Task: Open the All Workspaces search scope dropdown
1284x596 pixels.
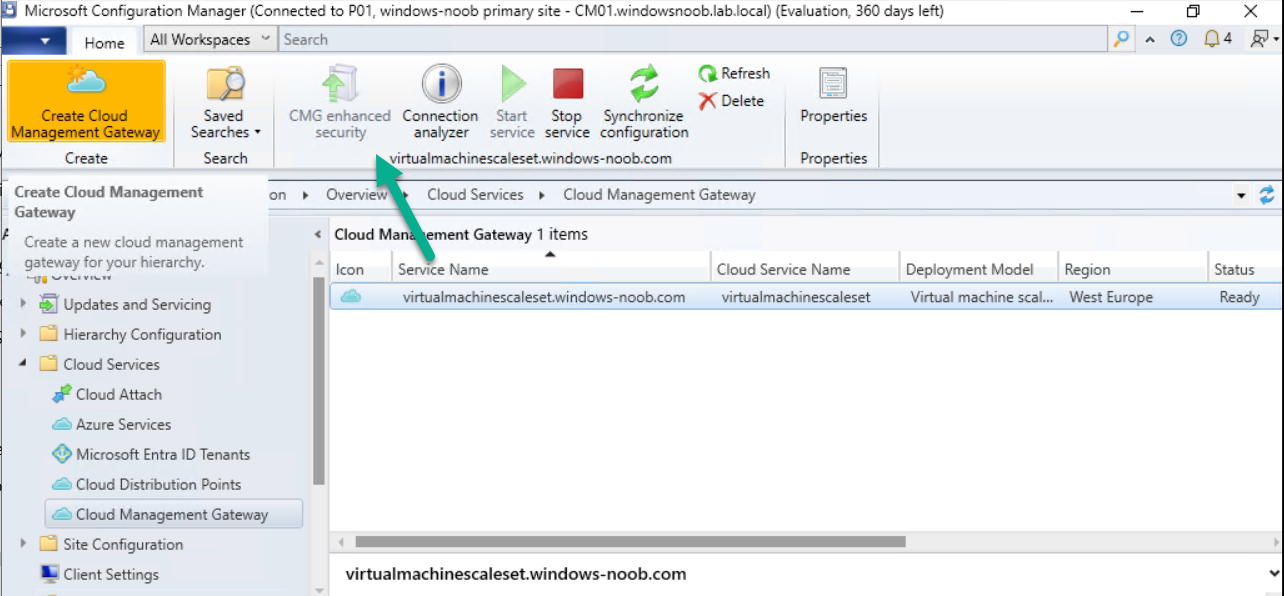Action: [210, 40]
